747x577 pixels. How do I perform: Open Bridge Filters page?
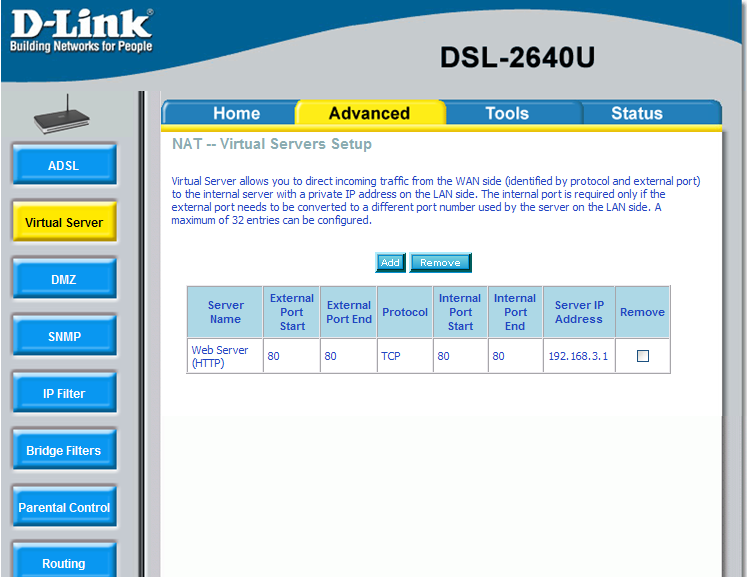coord(64,450)
